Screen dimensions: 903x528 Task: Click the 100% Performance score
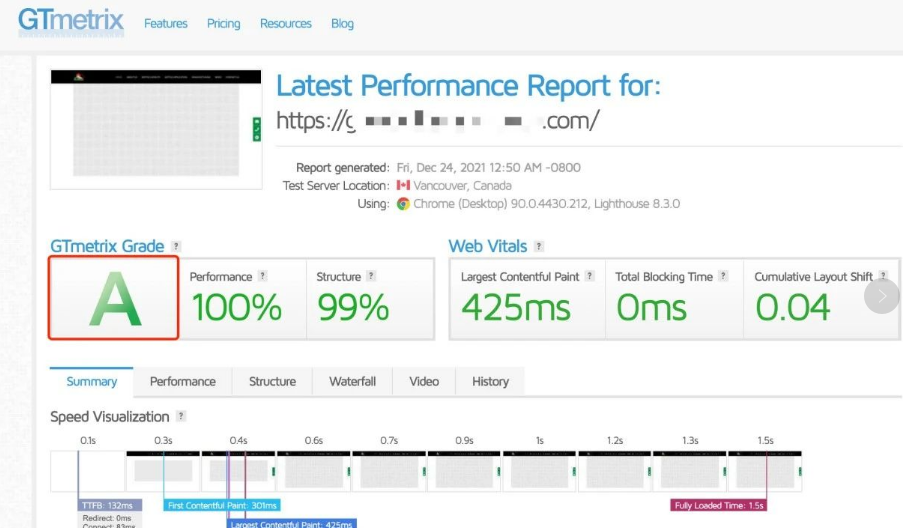237,307
